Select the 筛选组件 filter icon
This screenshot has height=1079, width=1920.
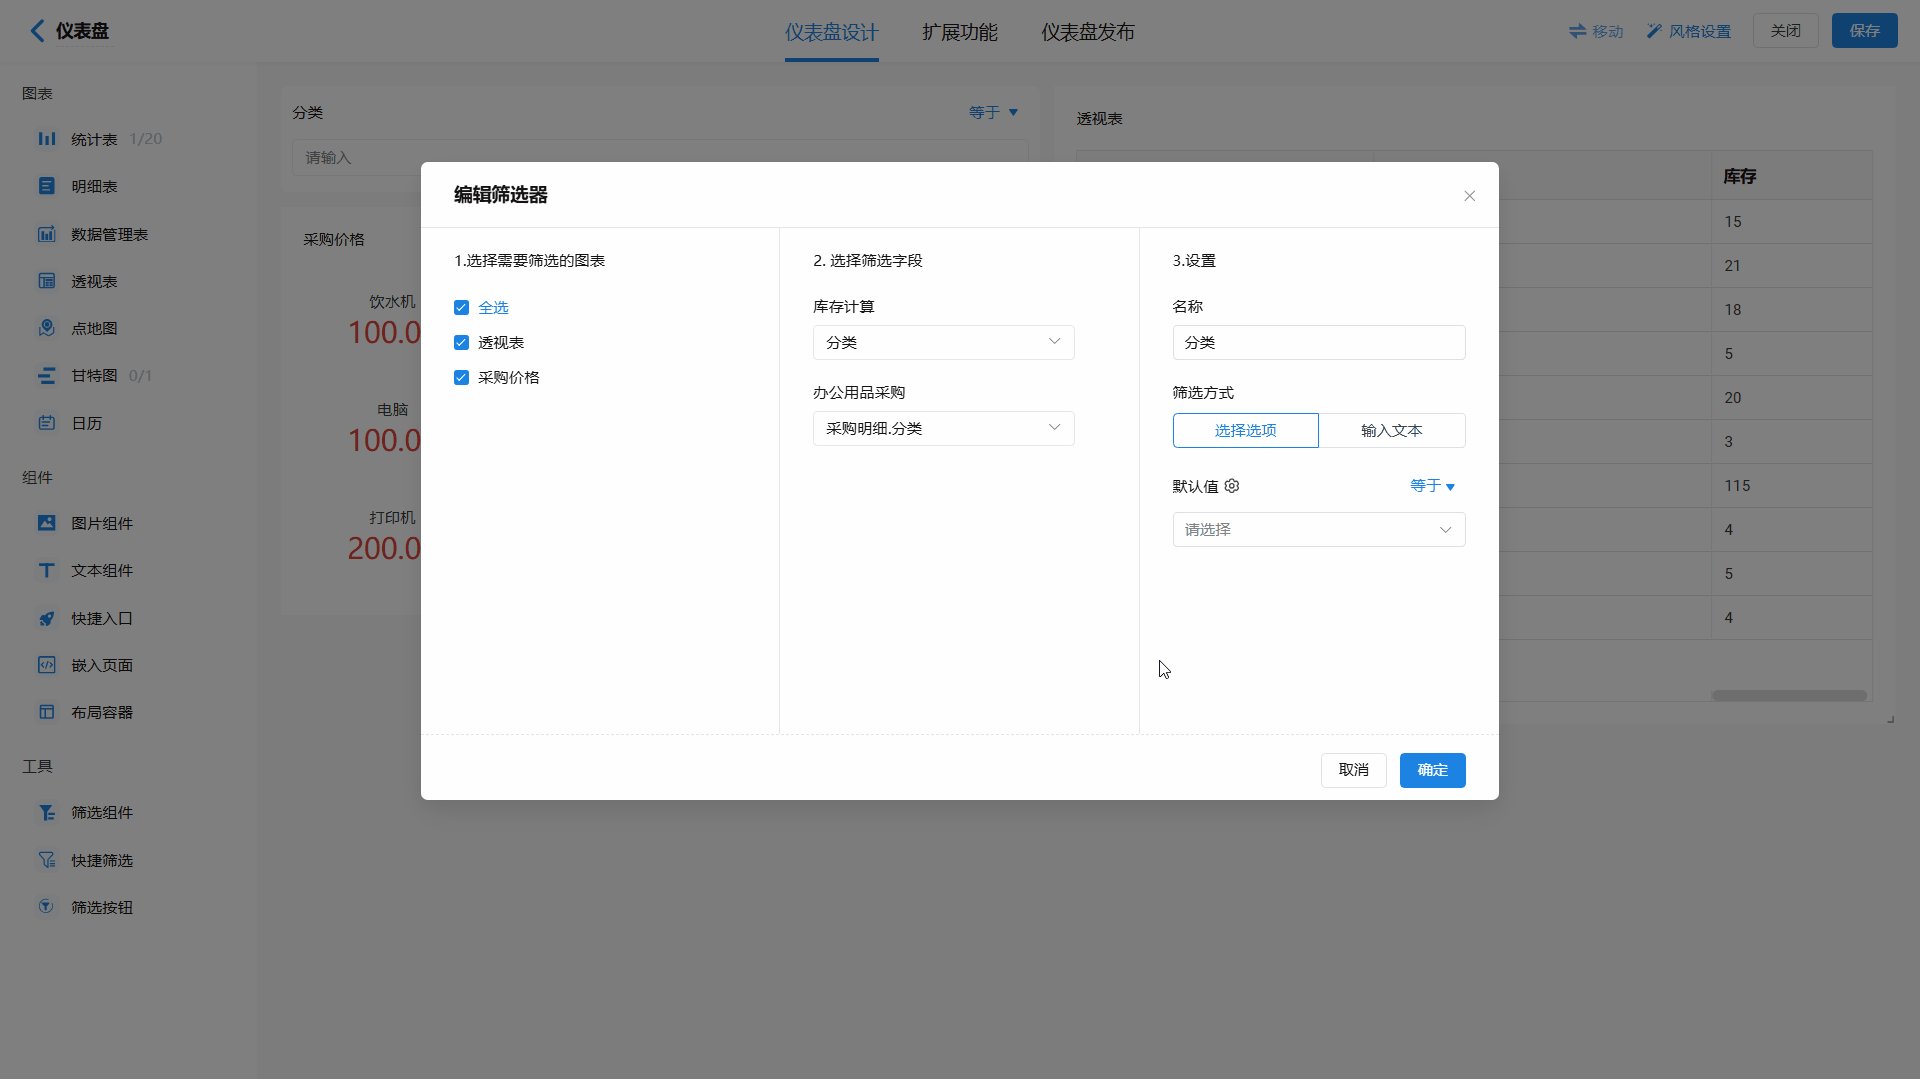(x=47, y=812)
